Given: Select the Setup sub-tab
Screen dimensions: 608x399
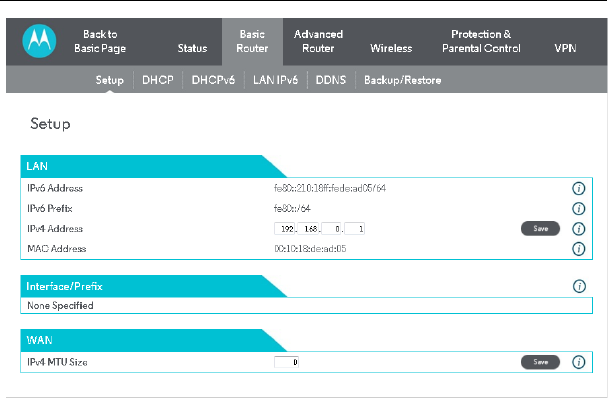Looking at the screenshot, I should coord(110,80).
